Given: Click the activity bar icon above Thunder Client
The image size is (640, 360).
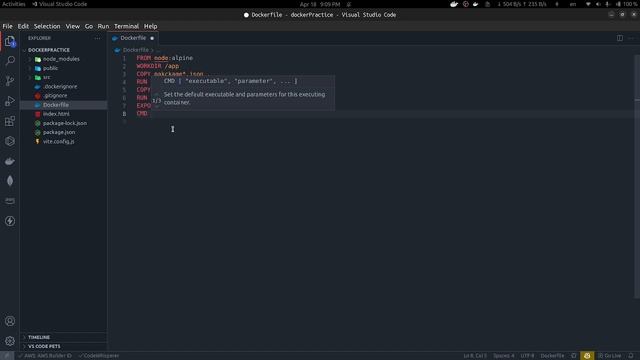Looking at the screenshot, I should tap(10, 201).
